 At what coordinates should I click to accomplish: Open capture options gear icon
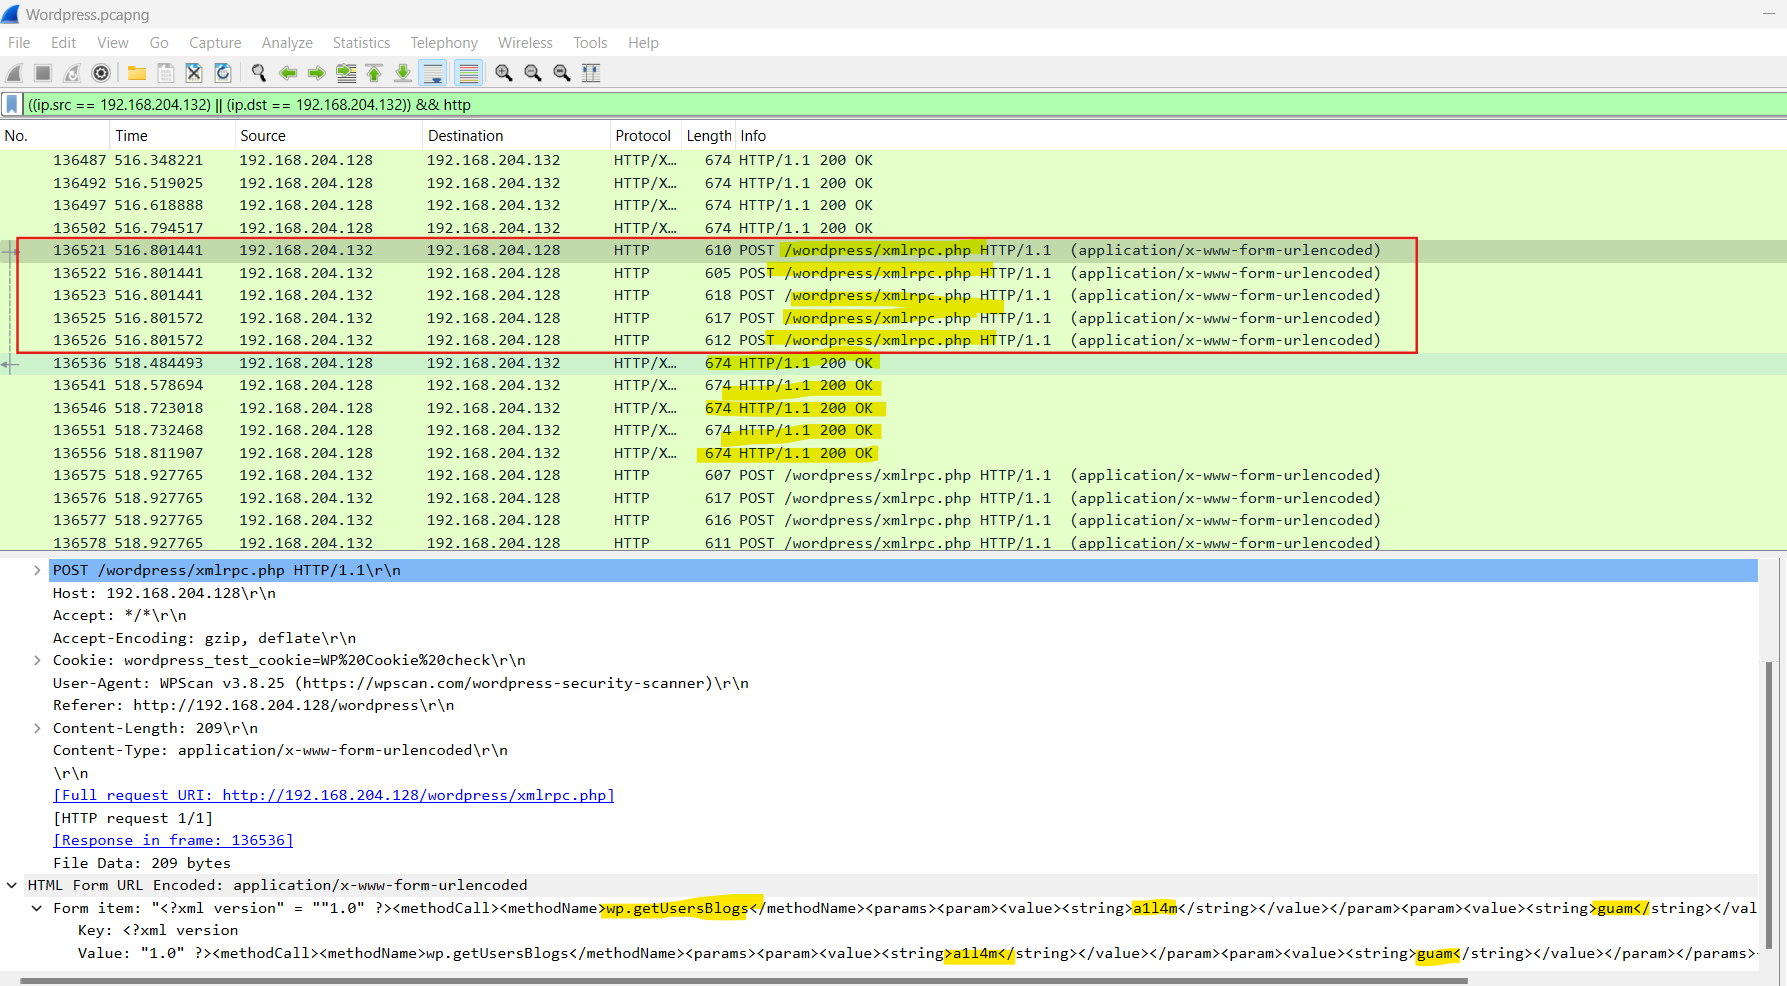101,73
